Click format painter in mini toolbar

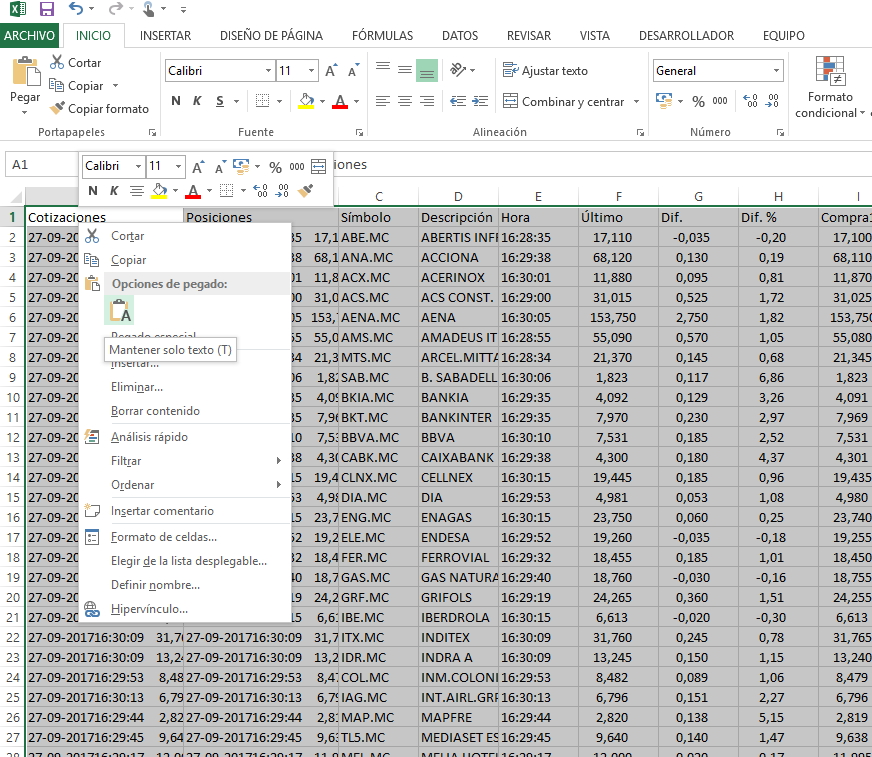point(305,191)
